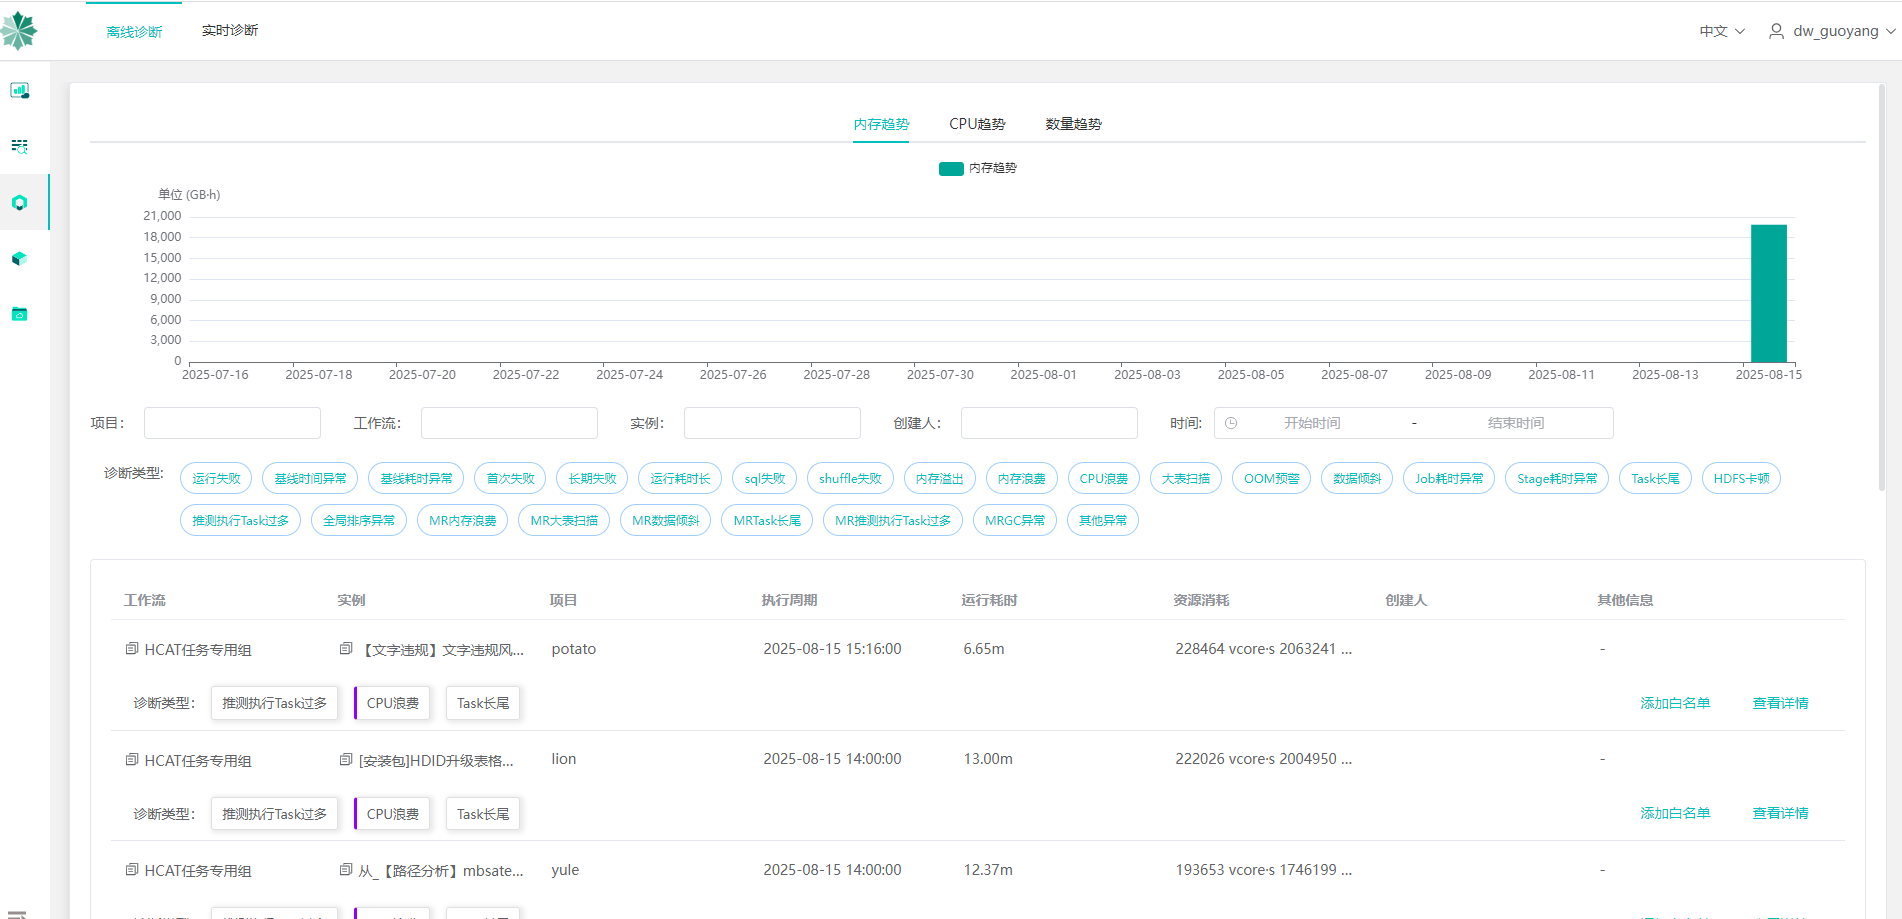The image size is (1902, 919).
Task: Open the dashboard chart icon in sidebar
Action: click(x=19, y=91)
